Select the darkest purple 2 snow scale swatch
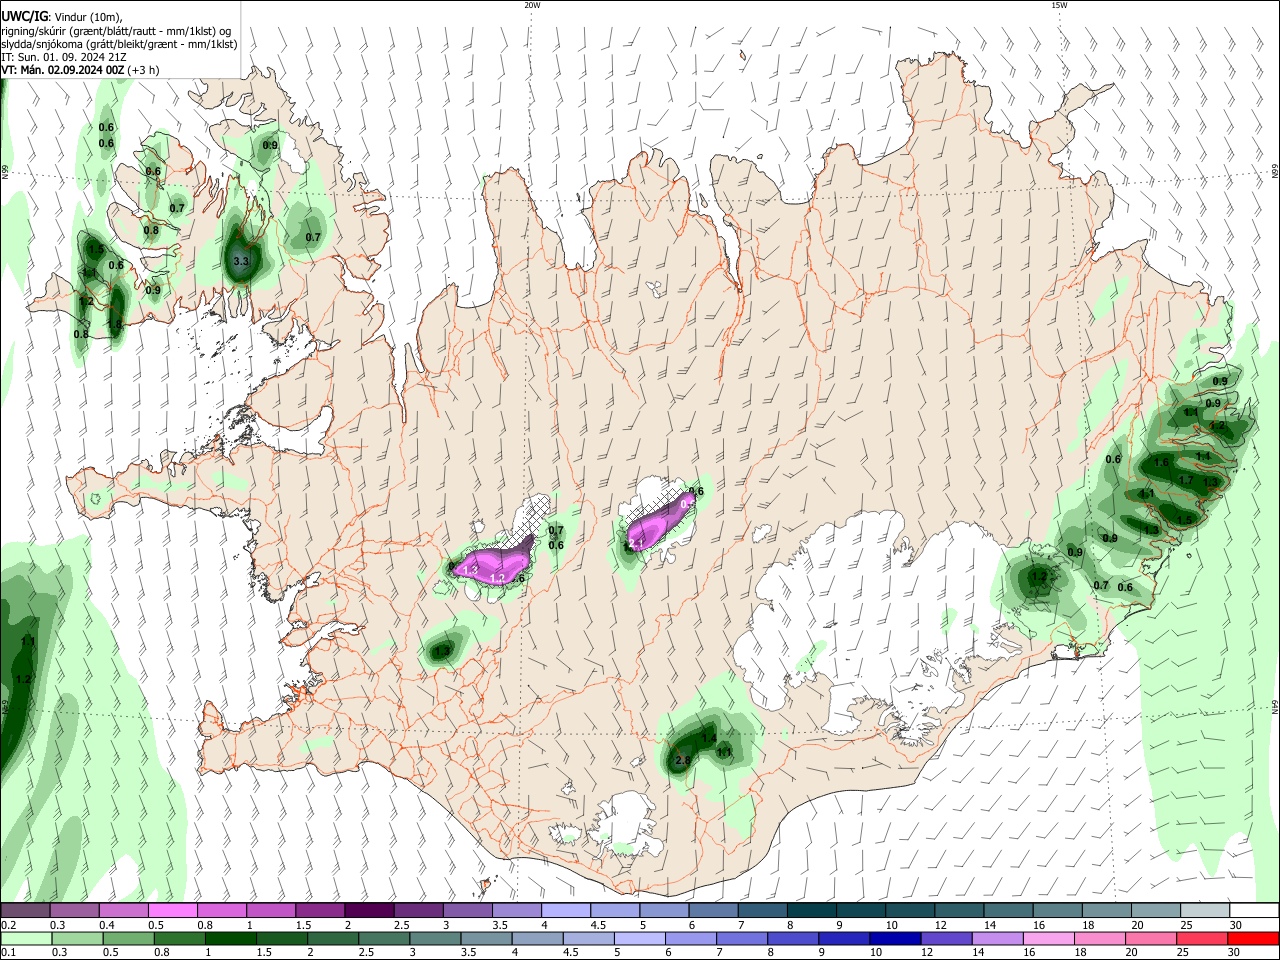Viewport: 1280px width, 960px height. (x=369, y=911)
